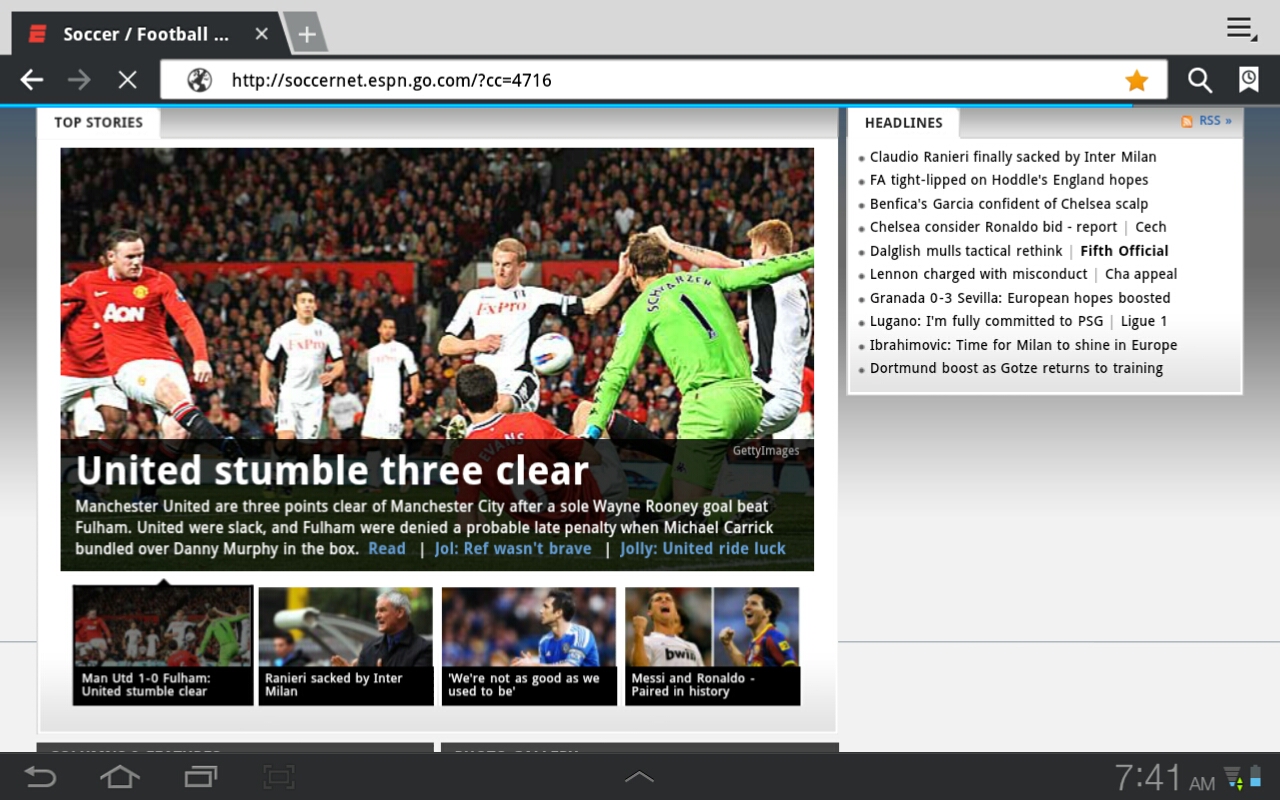This screenshot has width=1280, height=800.
Task: Toggle the gold bookmark star
Action: pos(1136,80)
